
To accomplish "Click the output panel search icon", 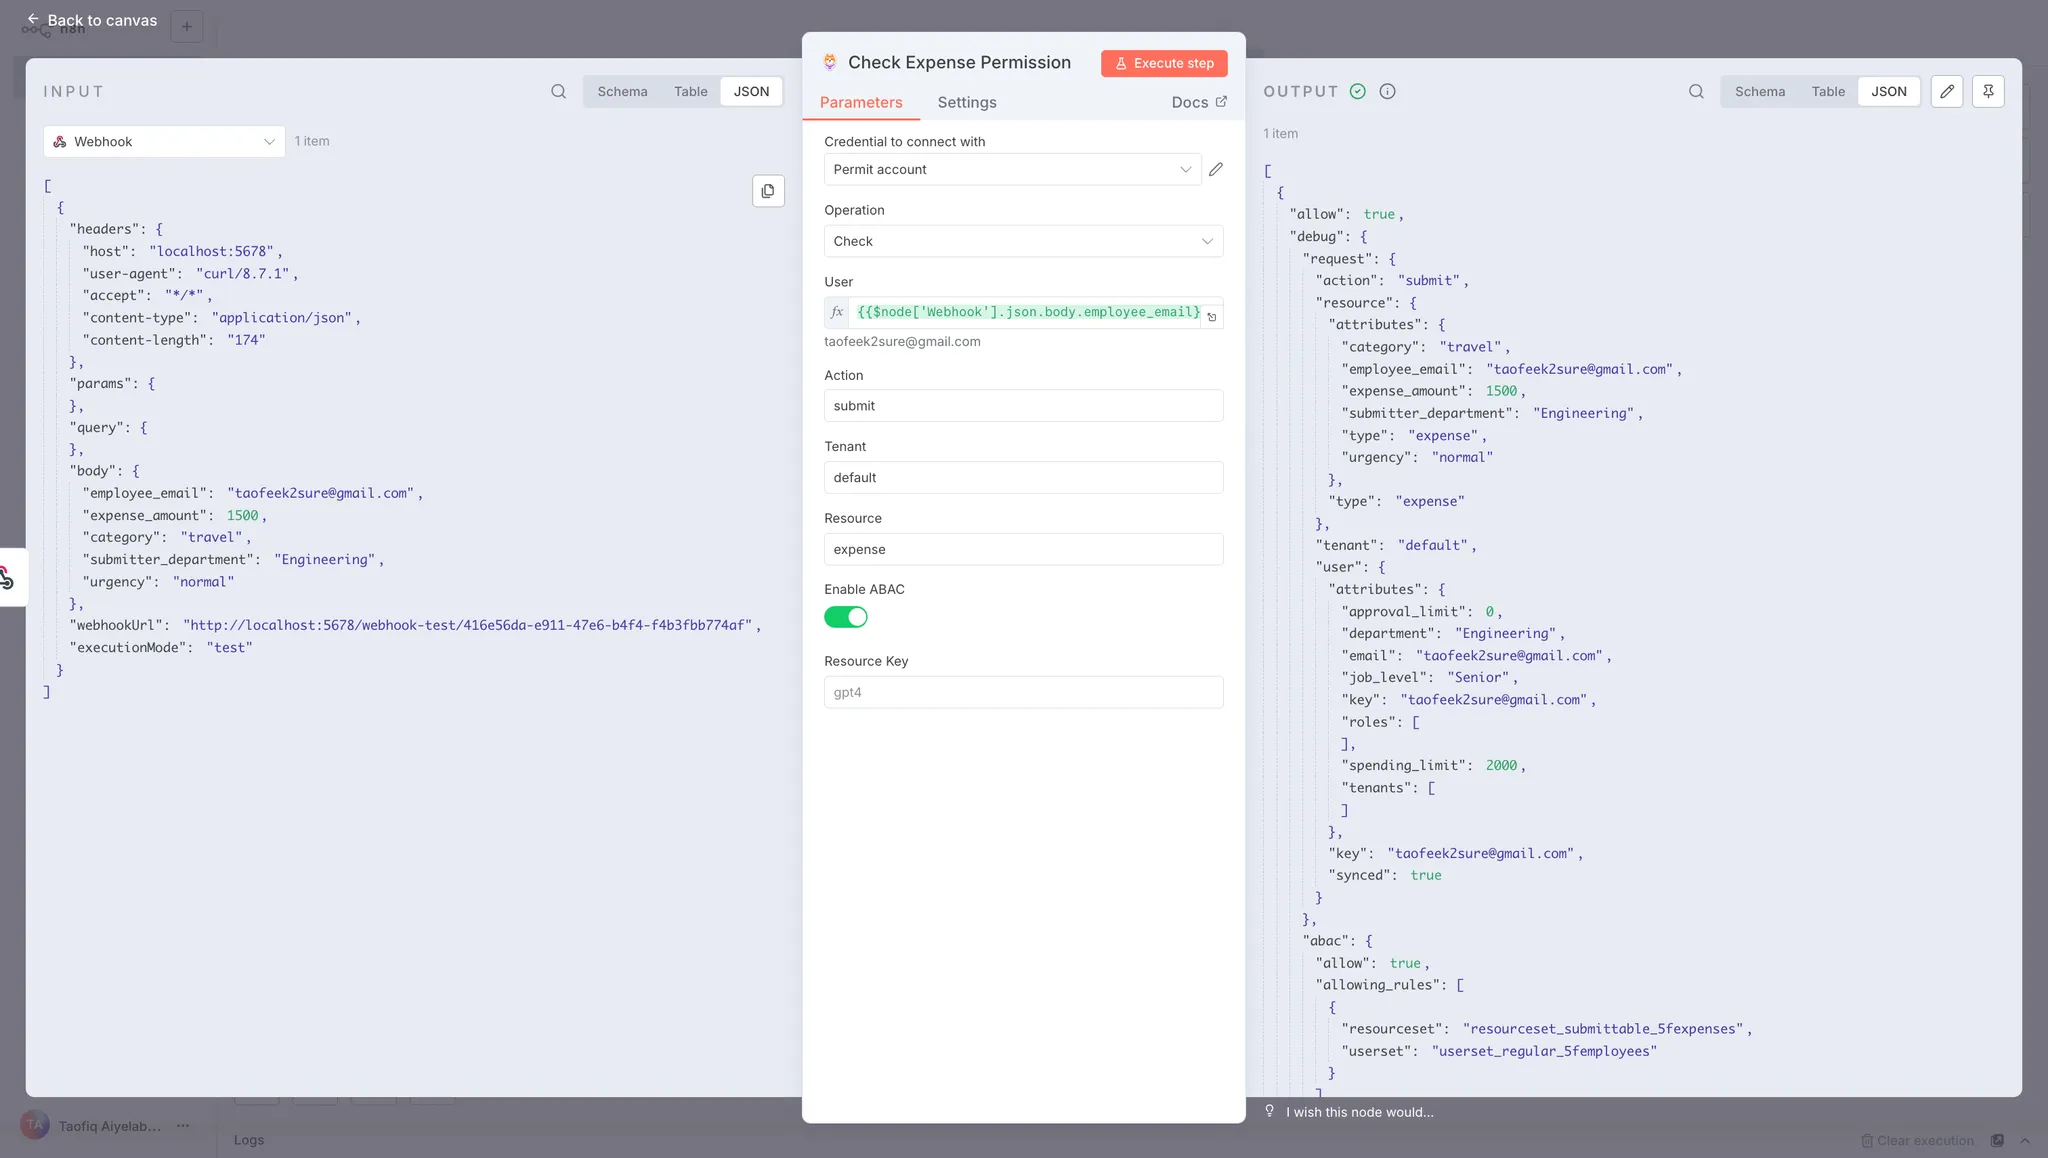I will tap(1696, 91).
